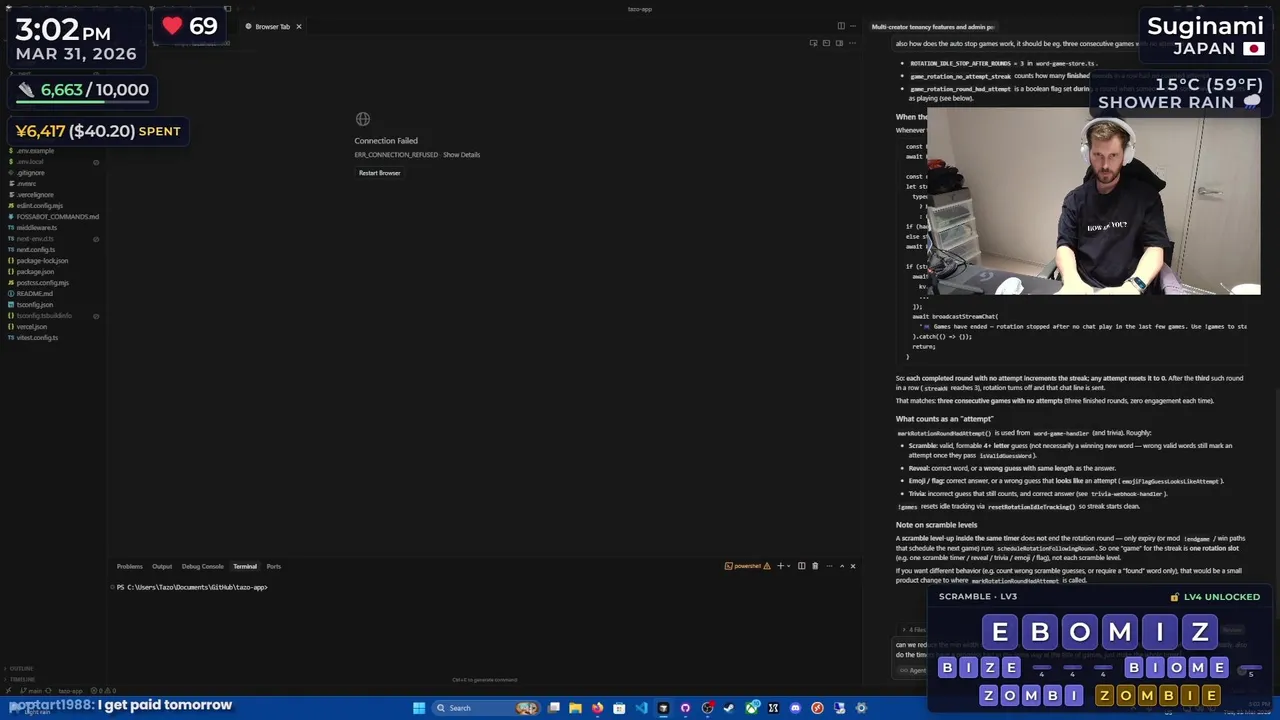Open the Multi-creator tenancy chat tab
The width and height of the screenshot is (1280, 720).
tap(932, 27)
